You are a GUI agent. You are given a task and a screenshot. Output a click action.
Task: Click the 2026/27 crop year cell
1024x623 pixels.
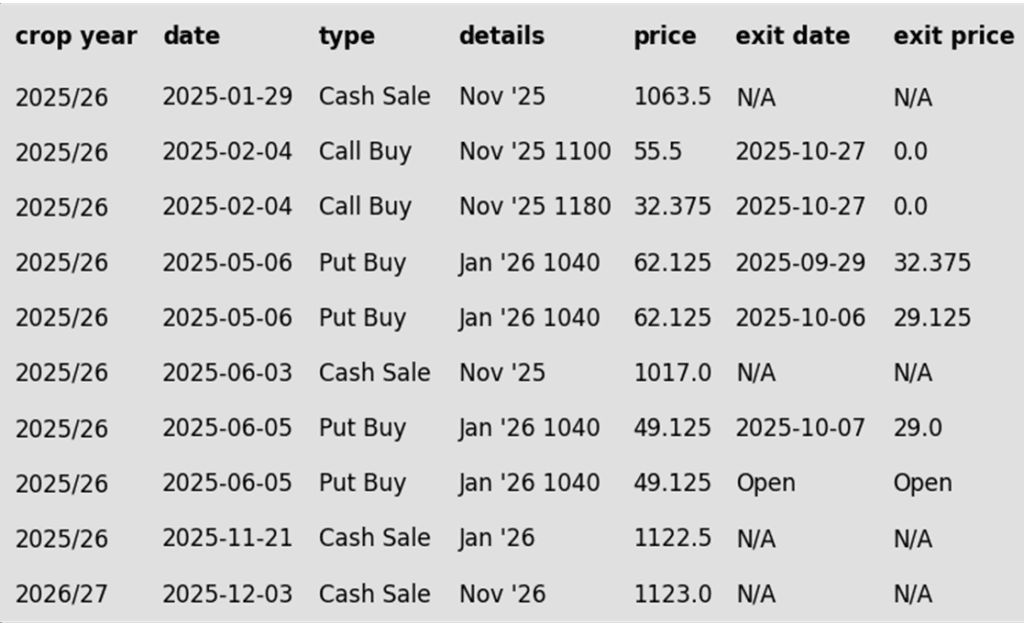[61, 593]
